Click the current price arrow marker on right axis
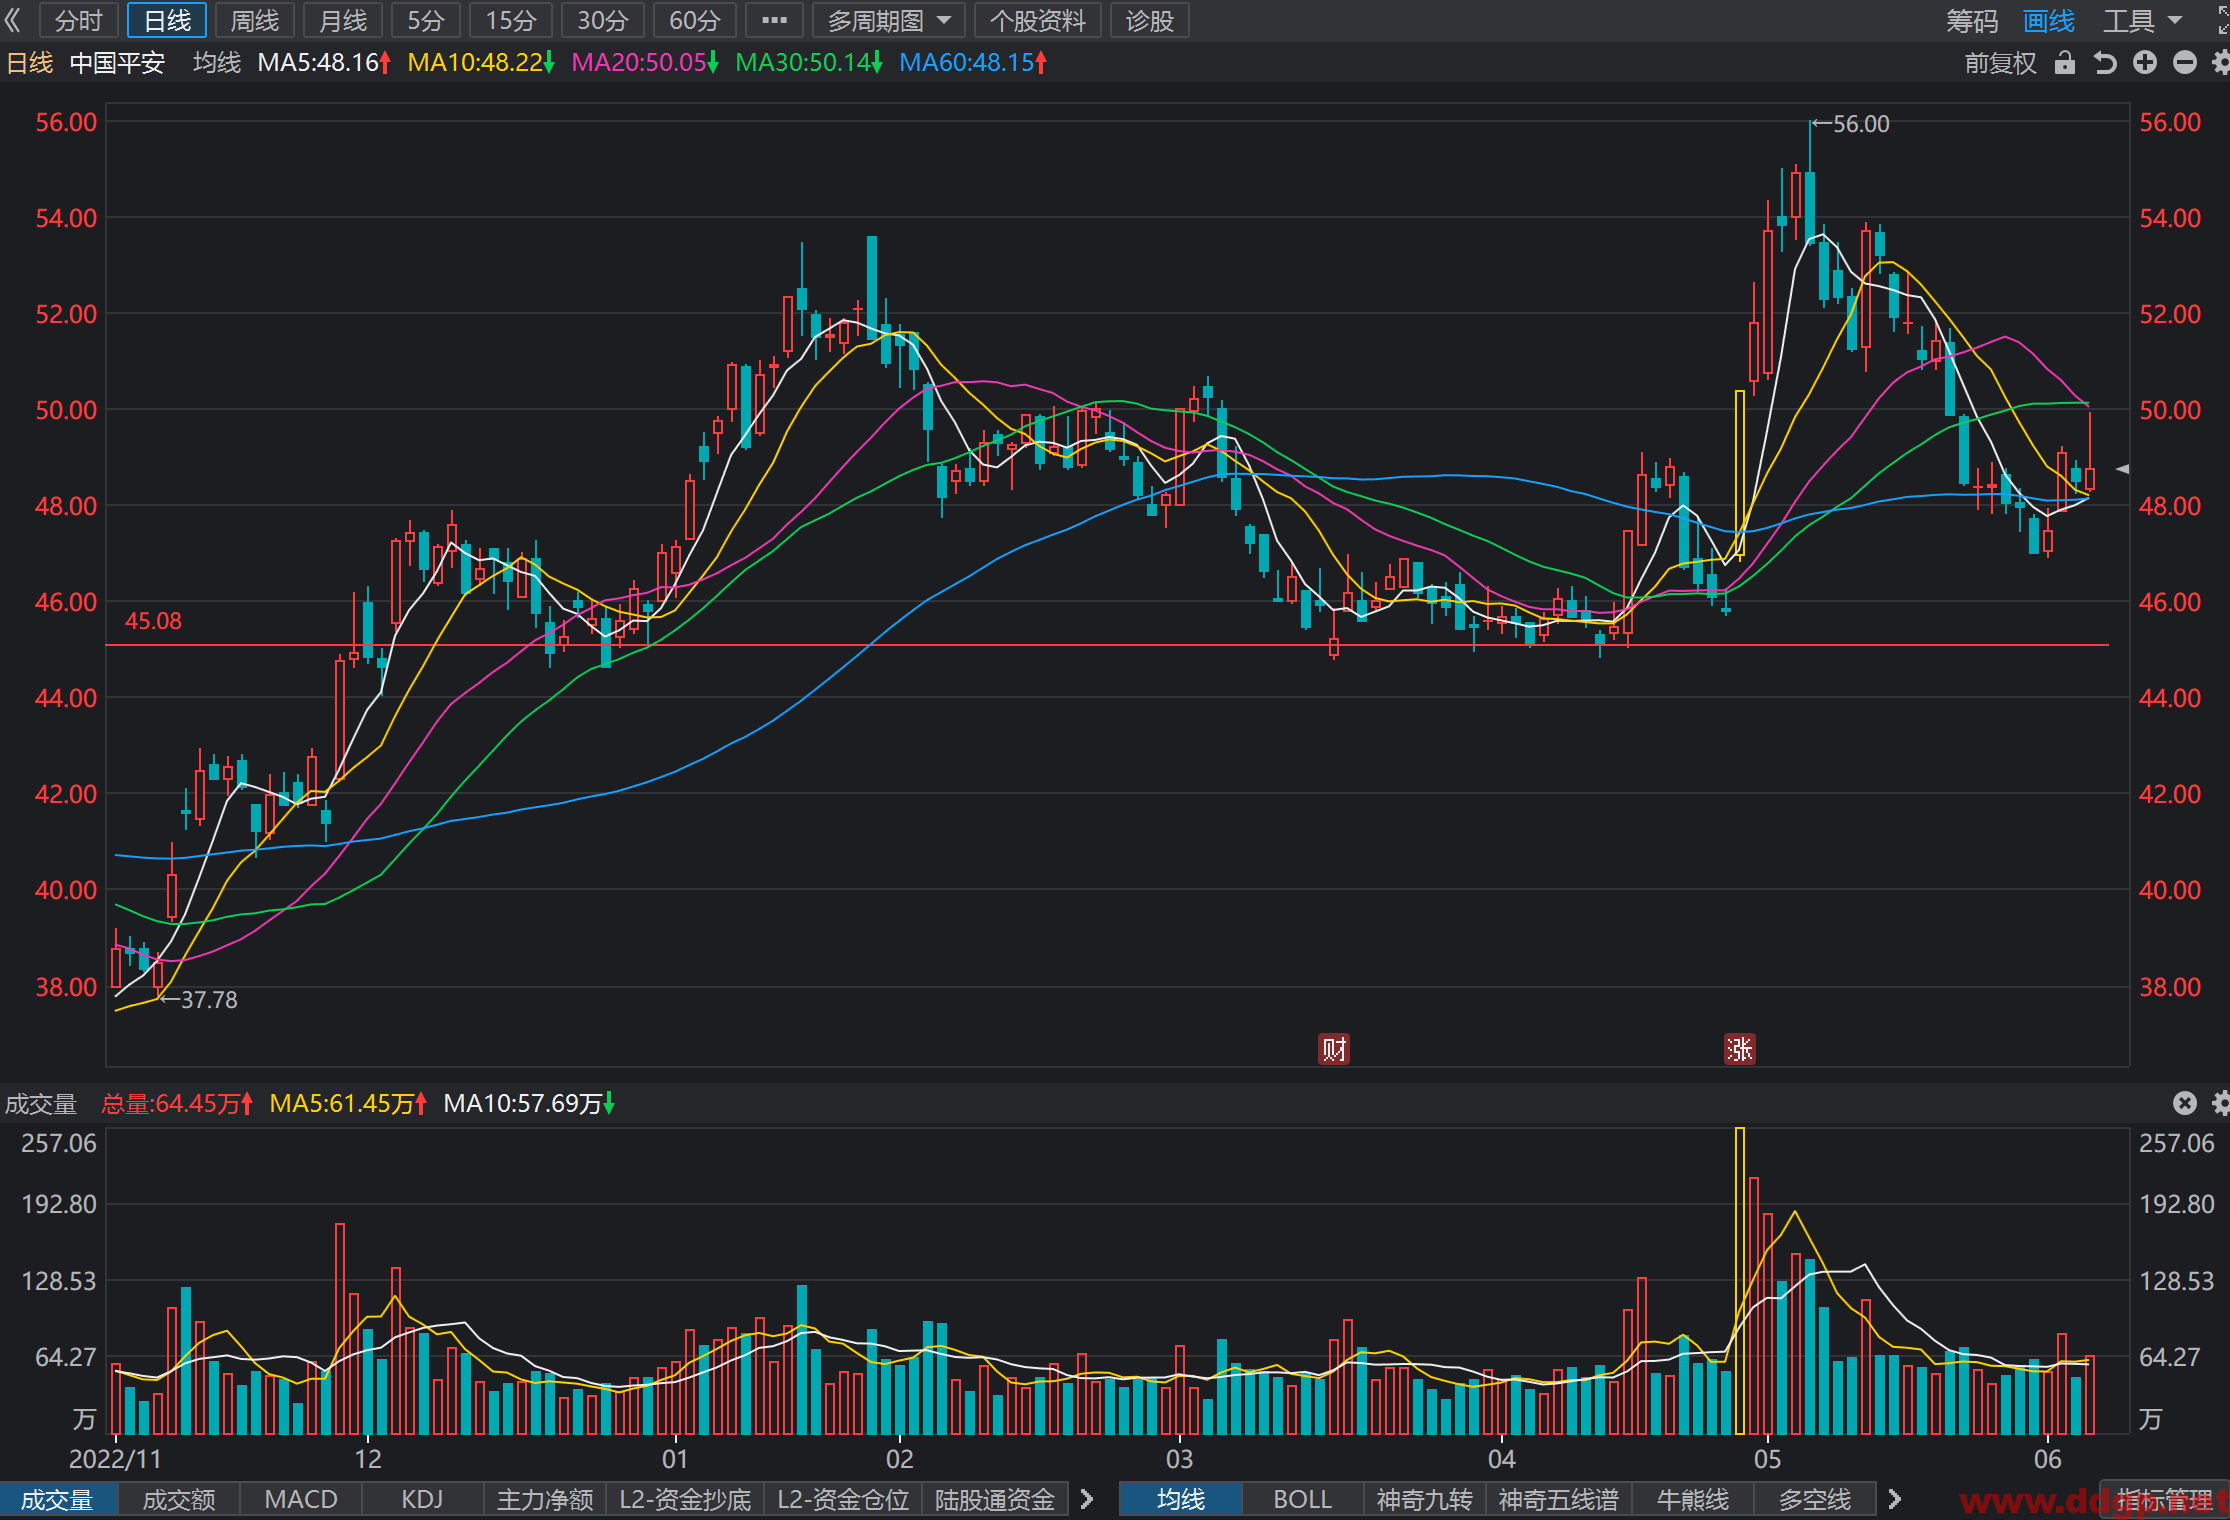The height and width of the screenshot is (1520, 2230). point(2121,468)
